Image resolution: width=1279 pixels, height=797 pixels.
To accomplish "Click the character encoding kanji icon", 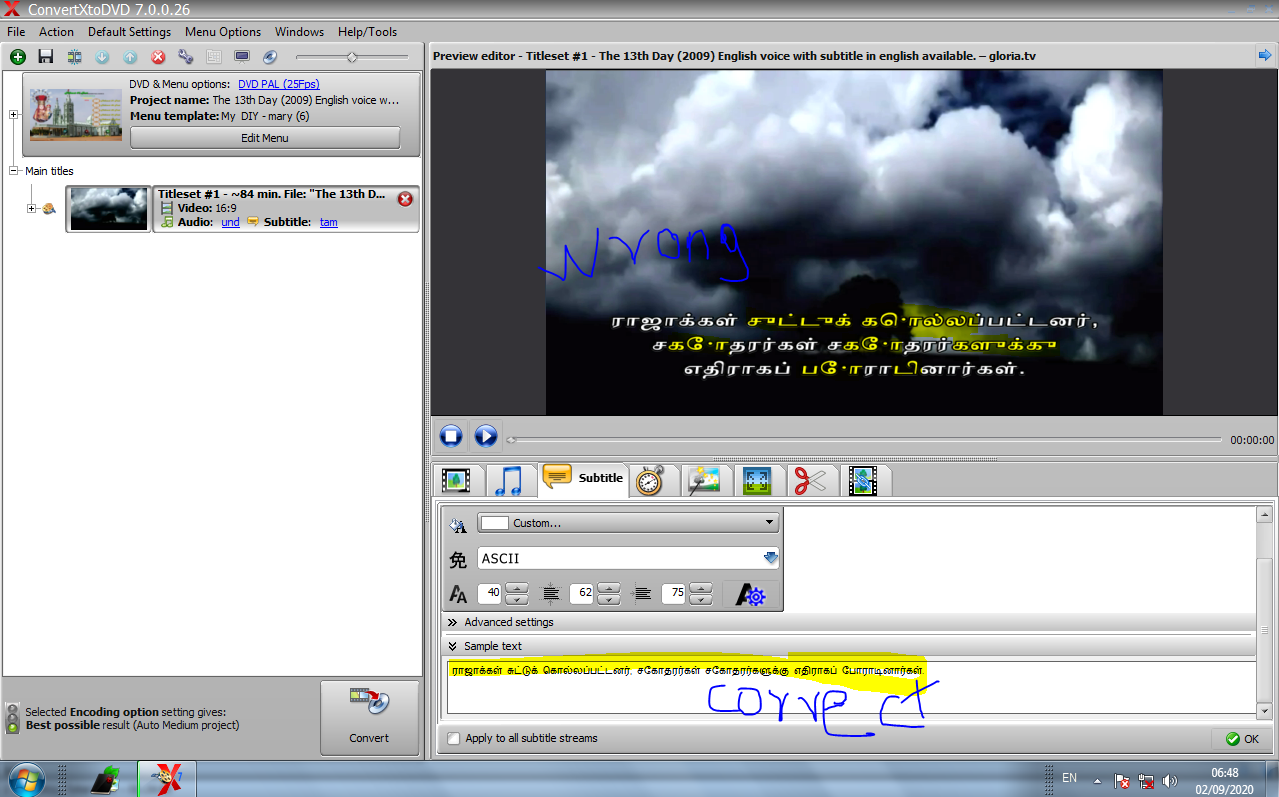I will pyautogui.click(x=458, y=559).
